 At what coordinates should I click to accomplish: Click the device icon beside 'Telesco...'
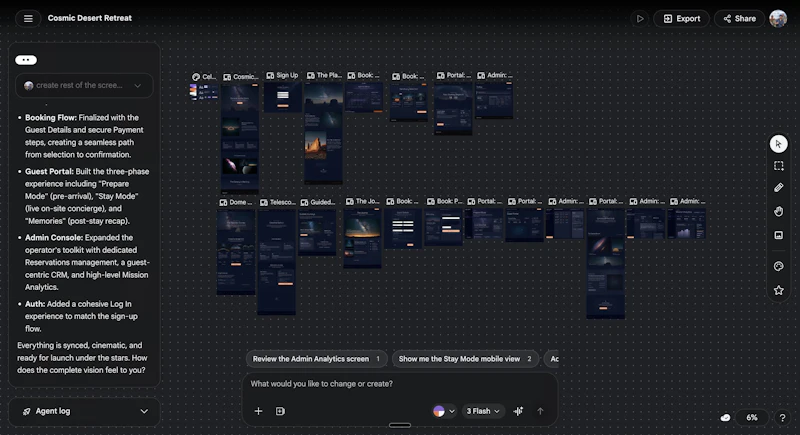tap(264, 202)
